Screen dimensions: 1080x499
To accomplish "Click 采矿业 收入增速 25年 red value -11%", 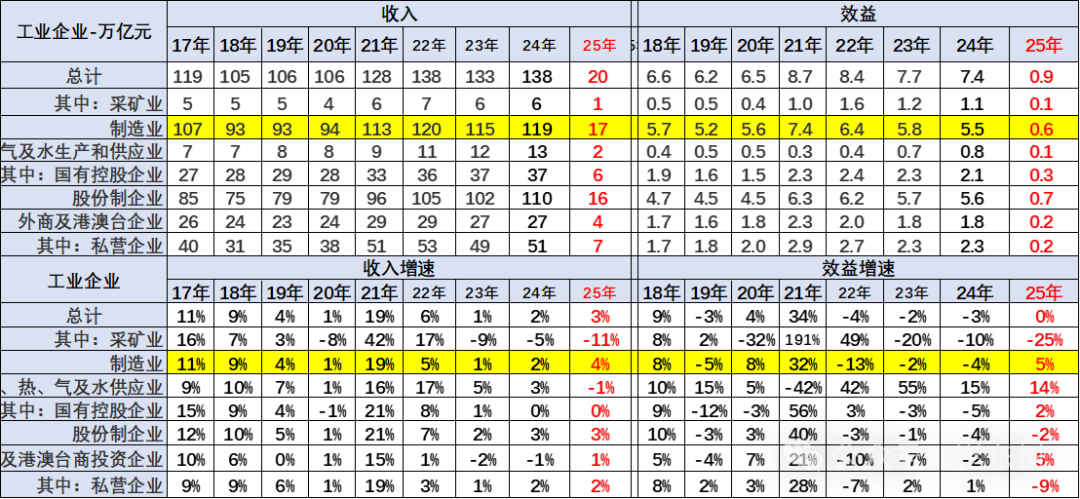I will pyautogui.click(x=599, y=340).
